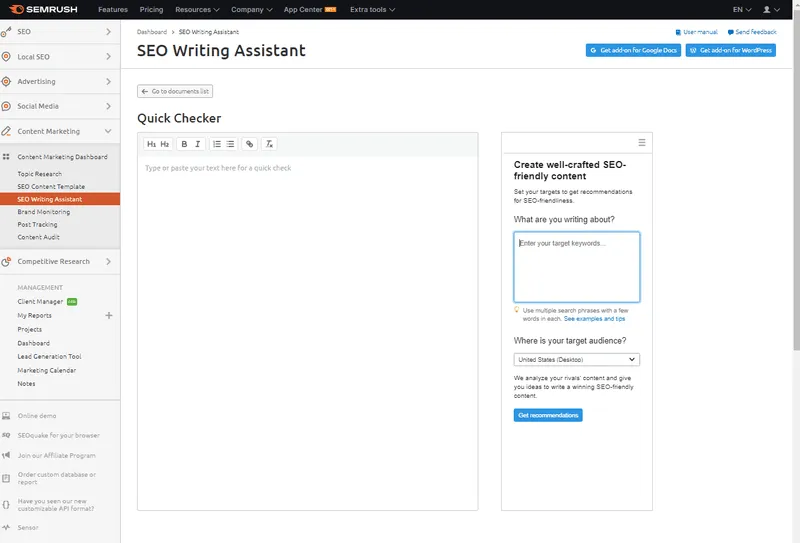This screenshot has width=800, height=543.
Task: Click Dashboard breadcrumb link
Action: point(152,32)
